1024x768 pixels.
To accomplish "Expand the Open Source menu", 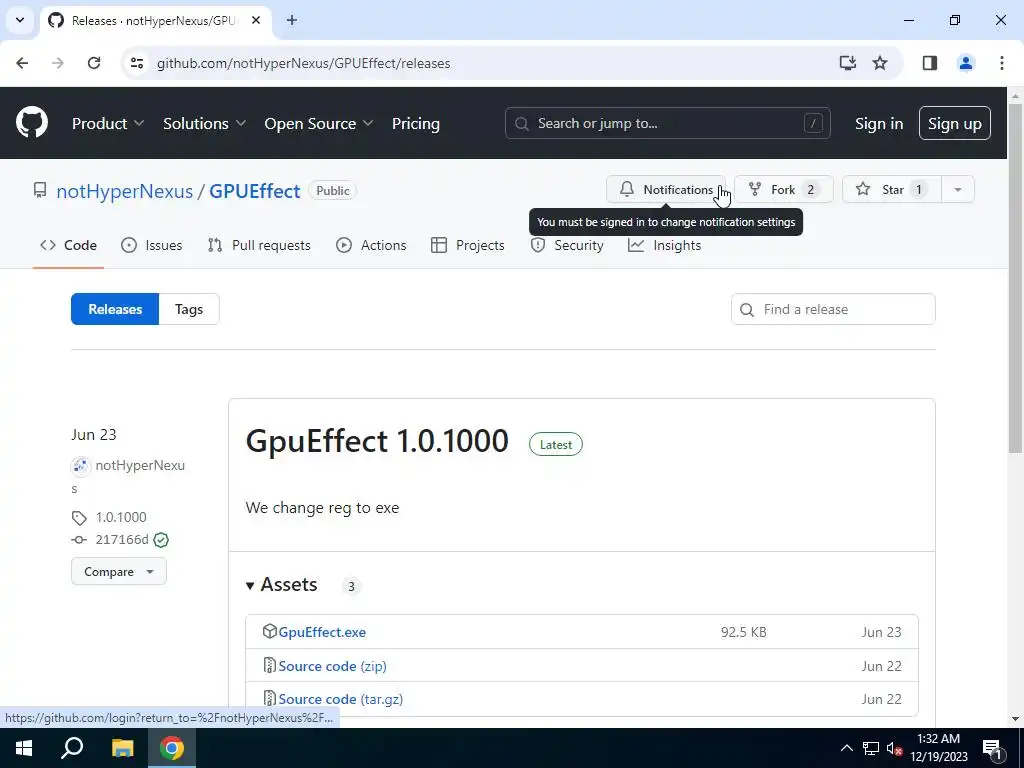I will pyautogui.click(x=319, y=123).
